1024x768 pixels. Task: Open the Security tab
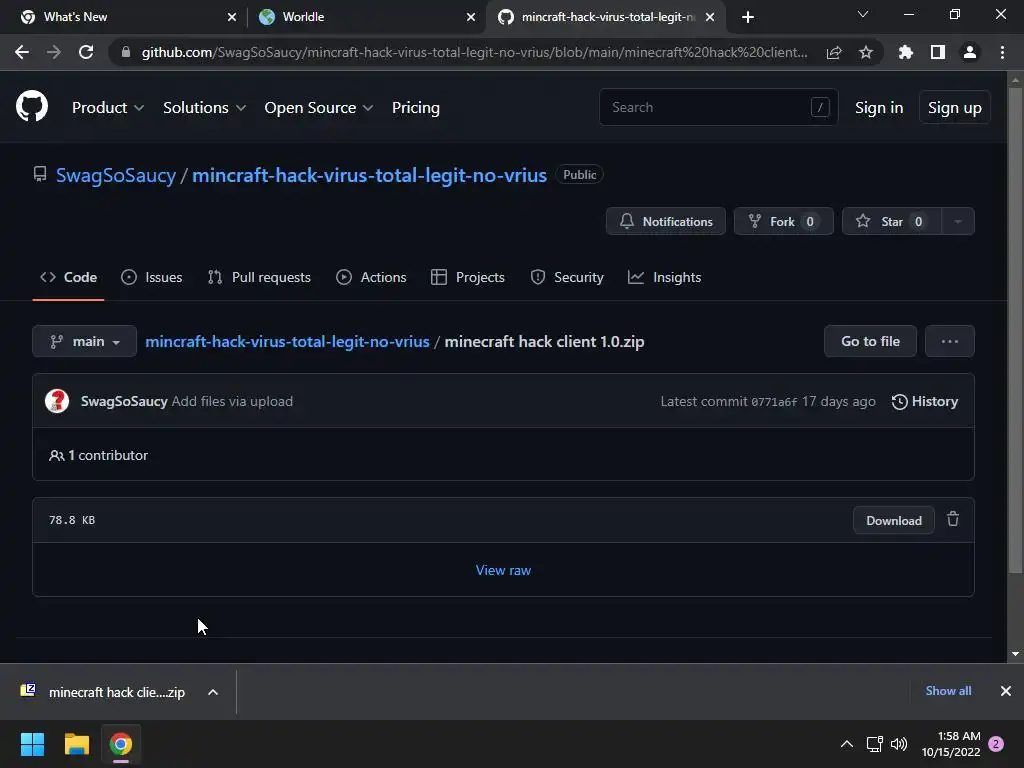tap(567, 277)
